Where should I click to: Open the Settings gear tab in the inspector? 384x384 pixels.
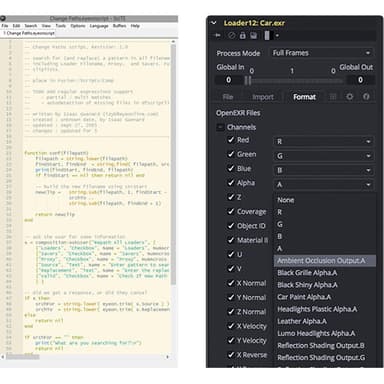click(349, 97)
